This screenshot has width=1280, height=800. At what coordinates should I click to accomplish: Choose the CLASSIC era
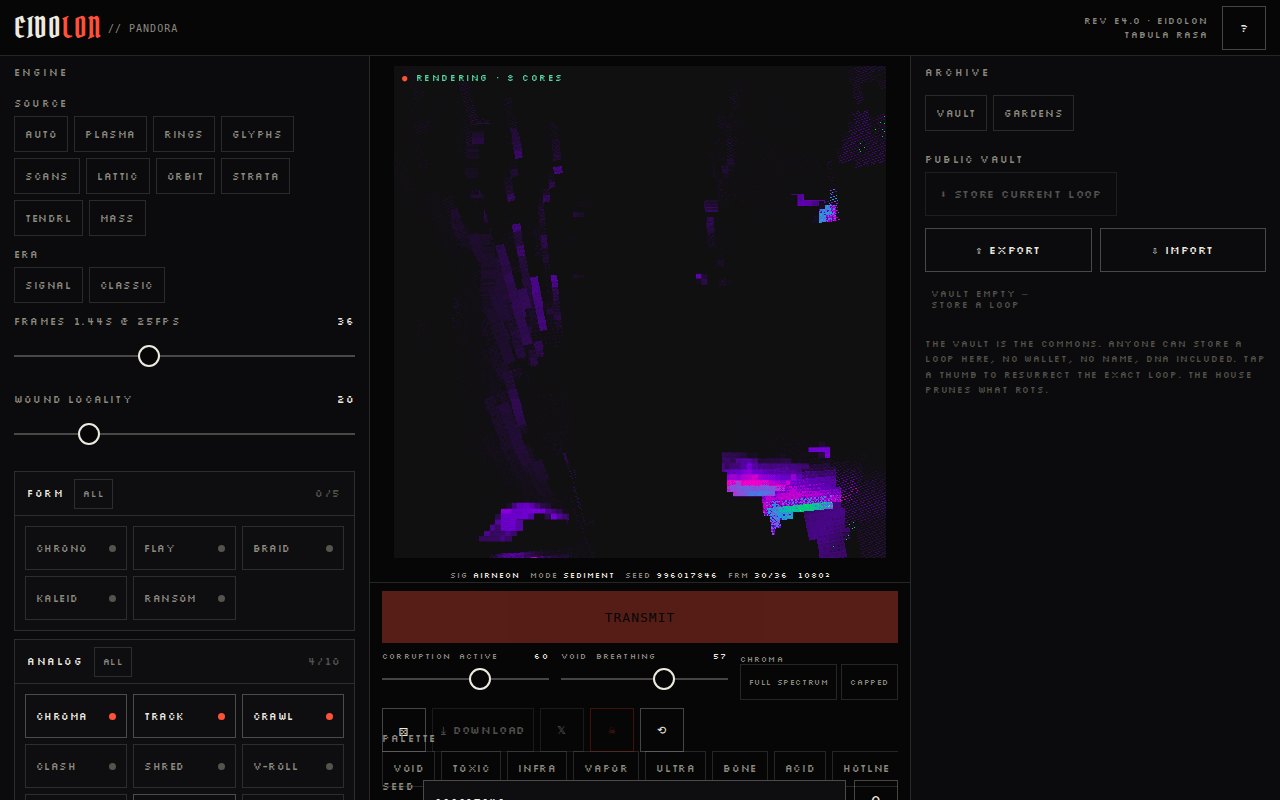(x=127, y=285)
